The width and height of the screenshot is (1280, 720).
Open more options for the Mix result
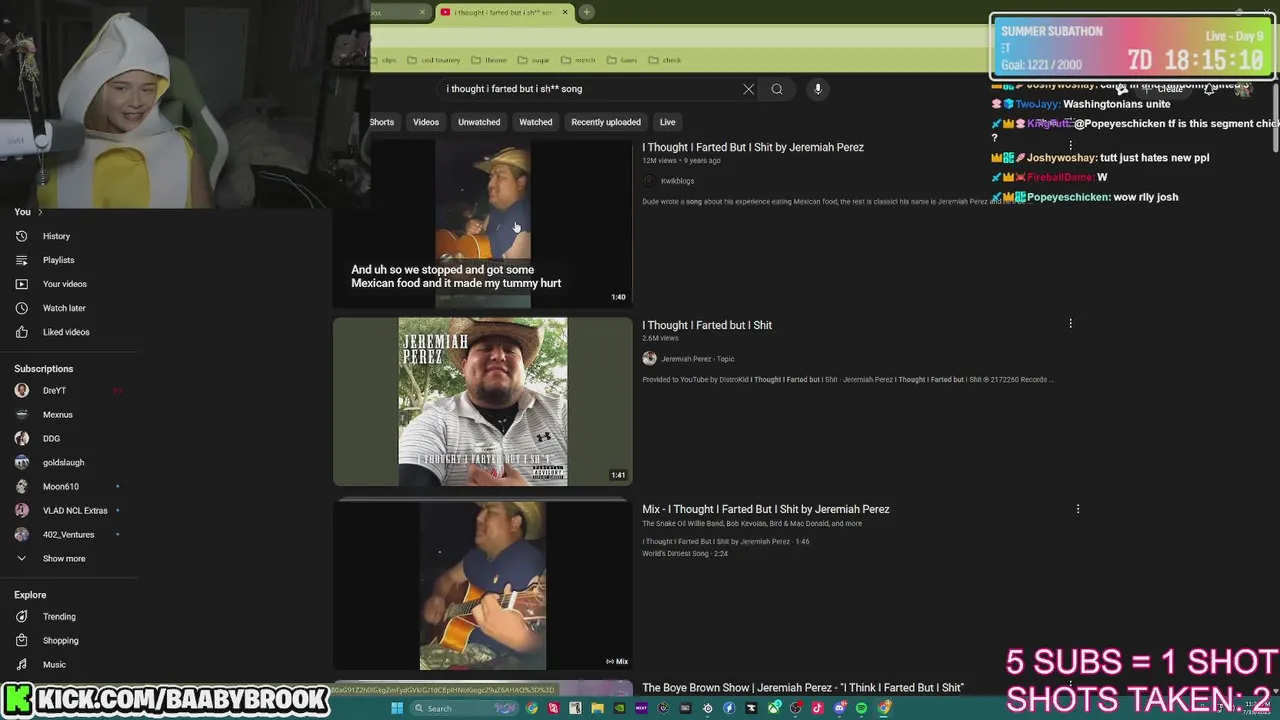[1078, 509]
